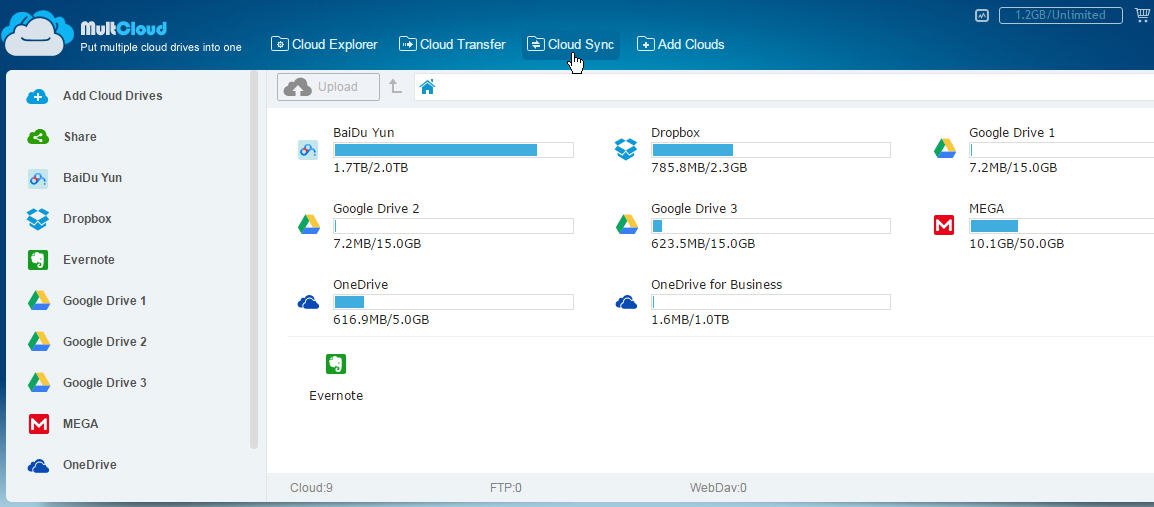1154x507 pixels.
Task: Click the 616.9MB/5.0GB usage text
Action: (x=381, y=320)
